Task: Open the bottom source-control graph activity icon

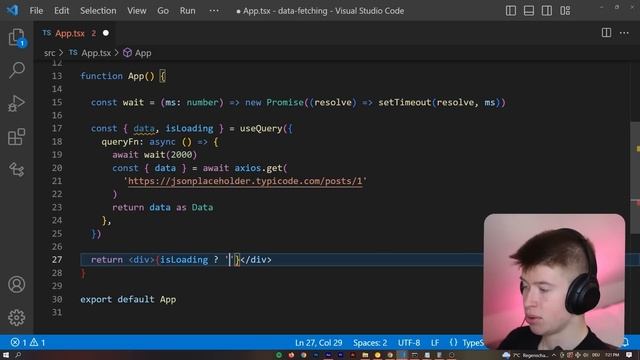Action: pyautogui.click(x=16, y=169)
